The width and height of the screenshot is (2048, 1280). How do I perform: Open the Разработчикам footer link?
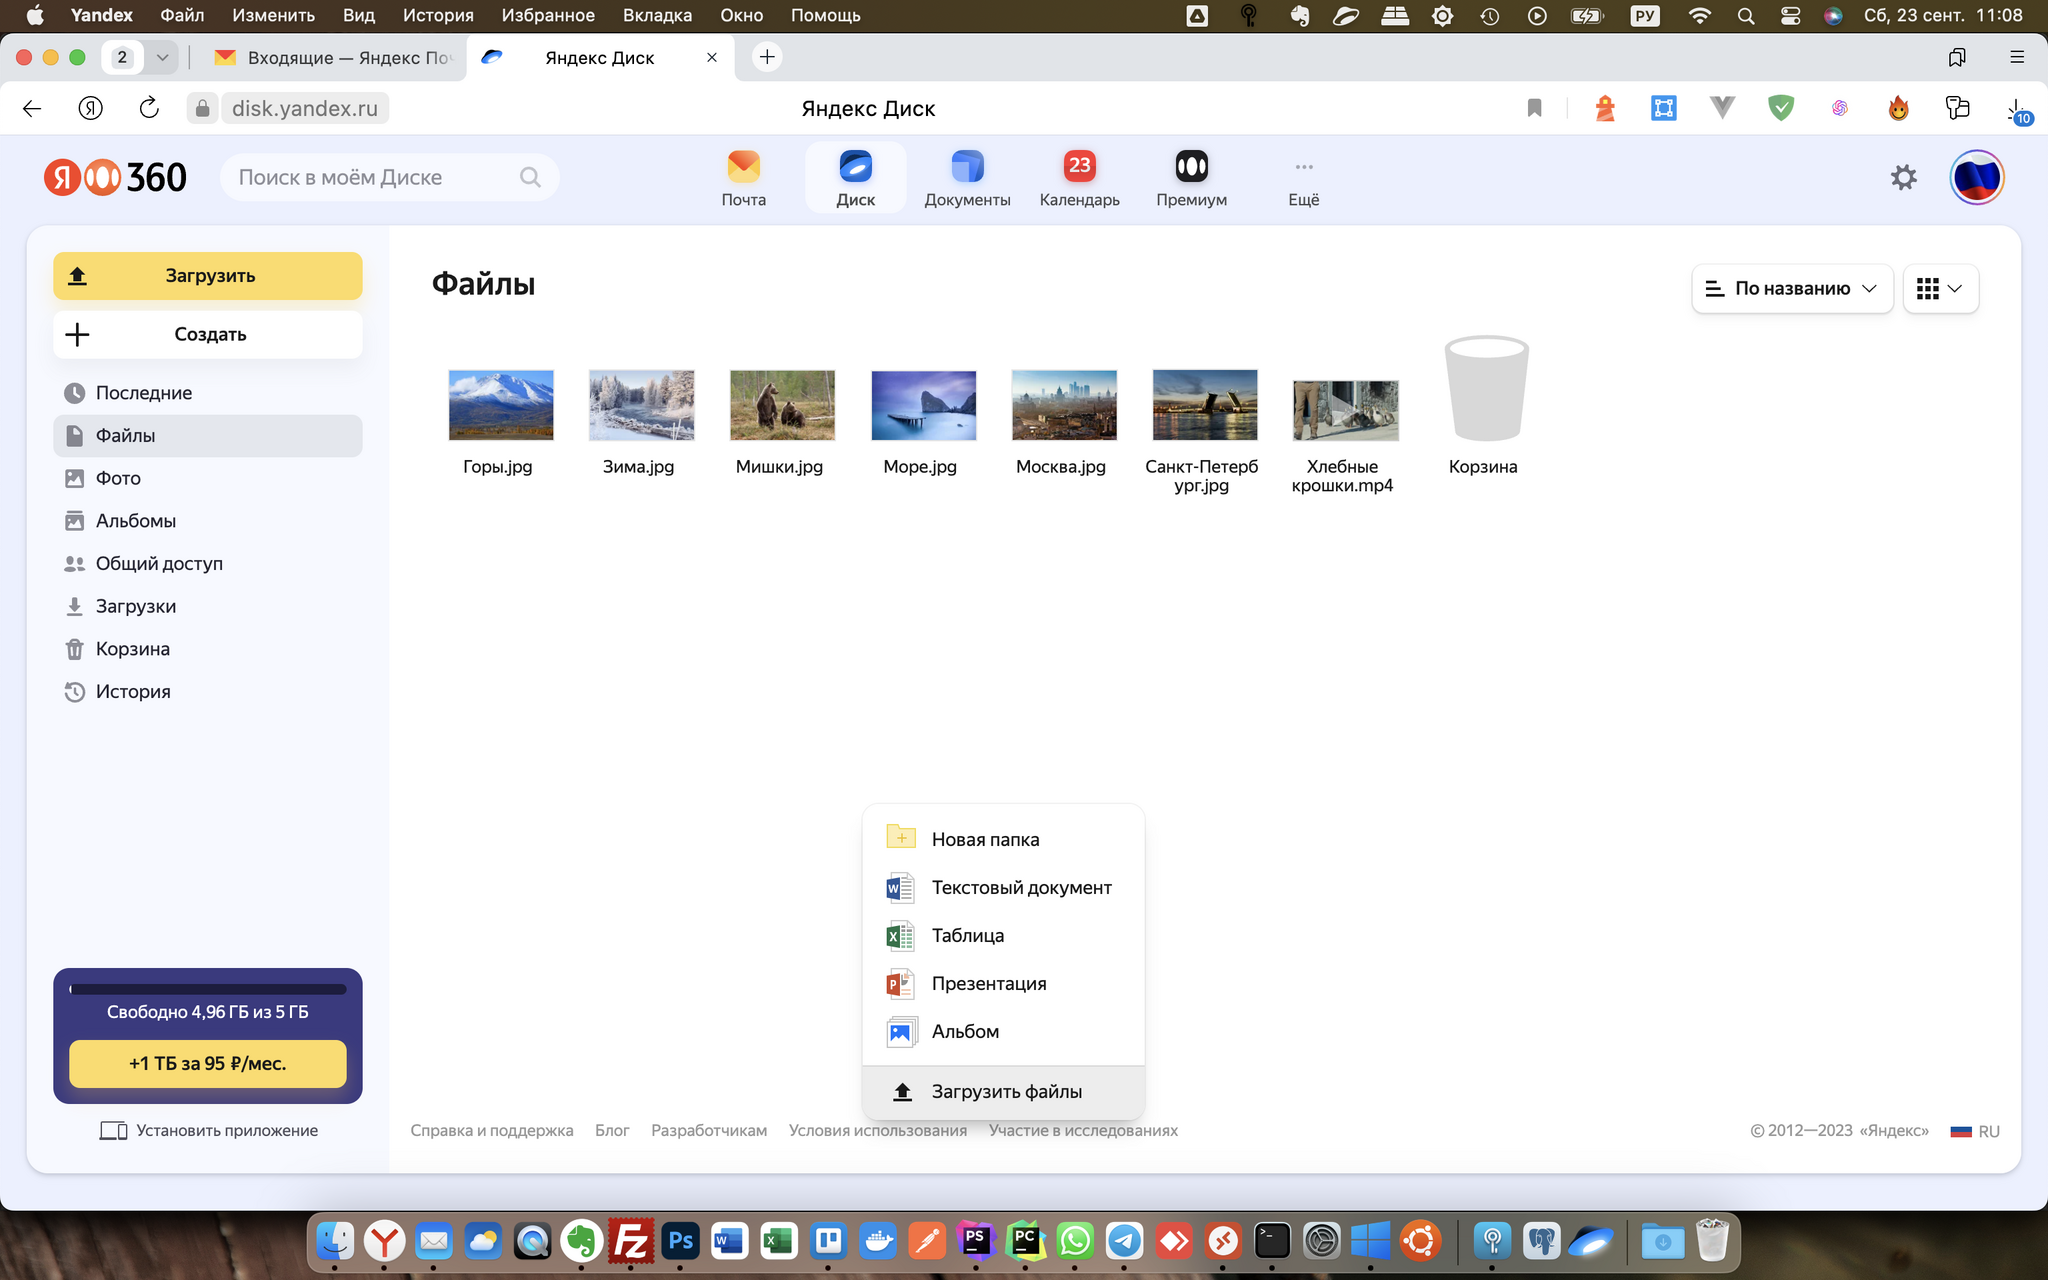click(x=709, y=1130)
